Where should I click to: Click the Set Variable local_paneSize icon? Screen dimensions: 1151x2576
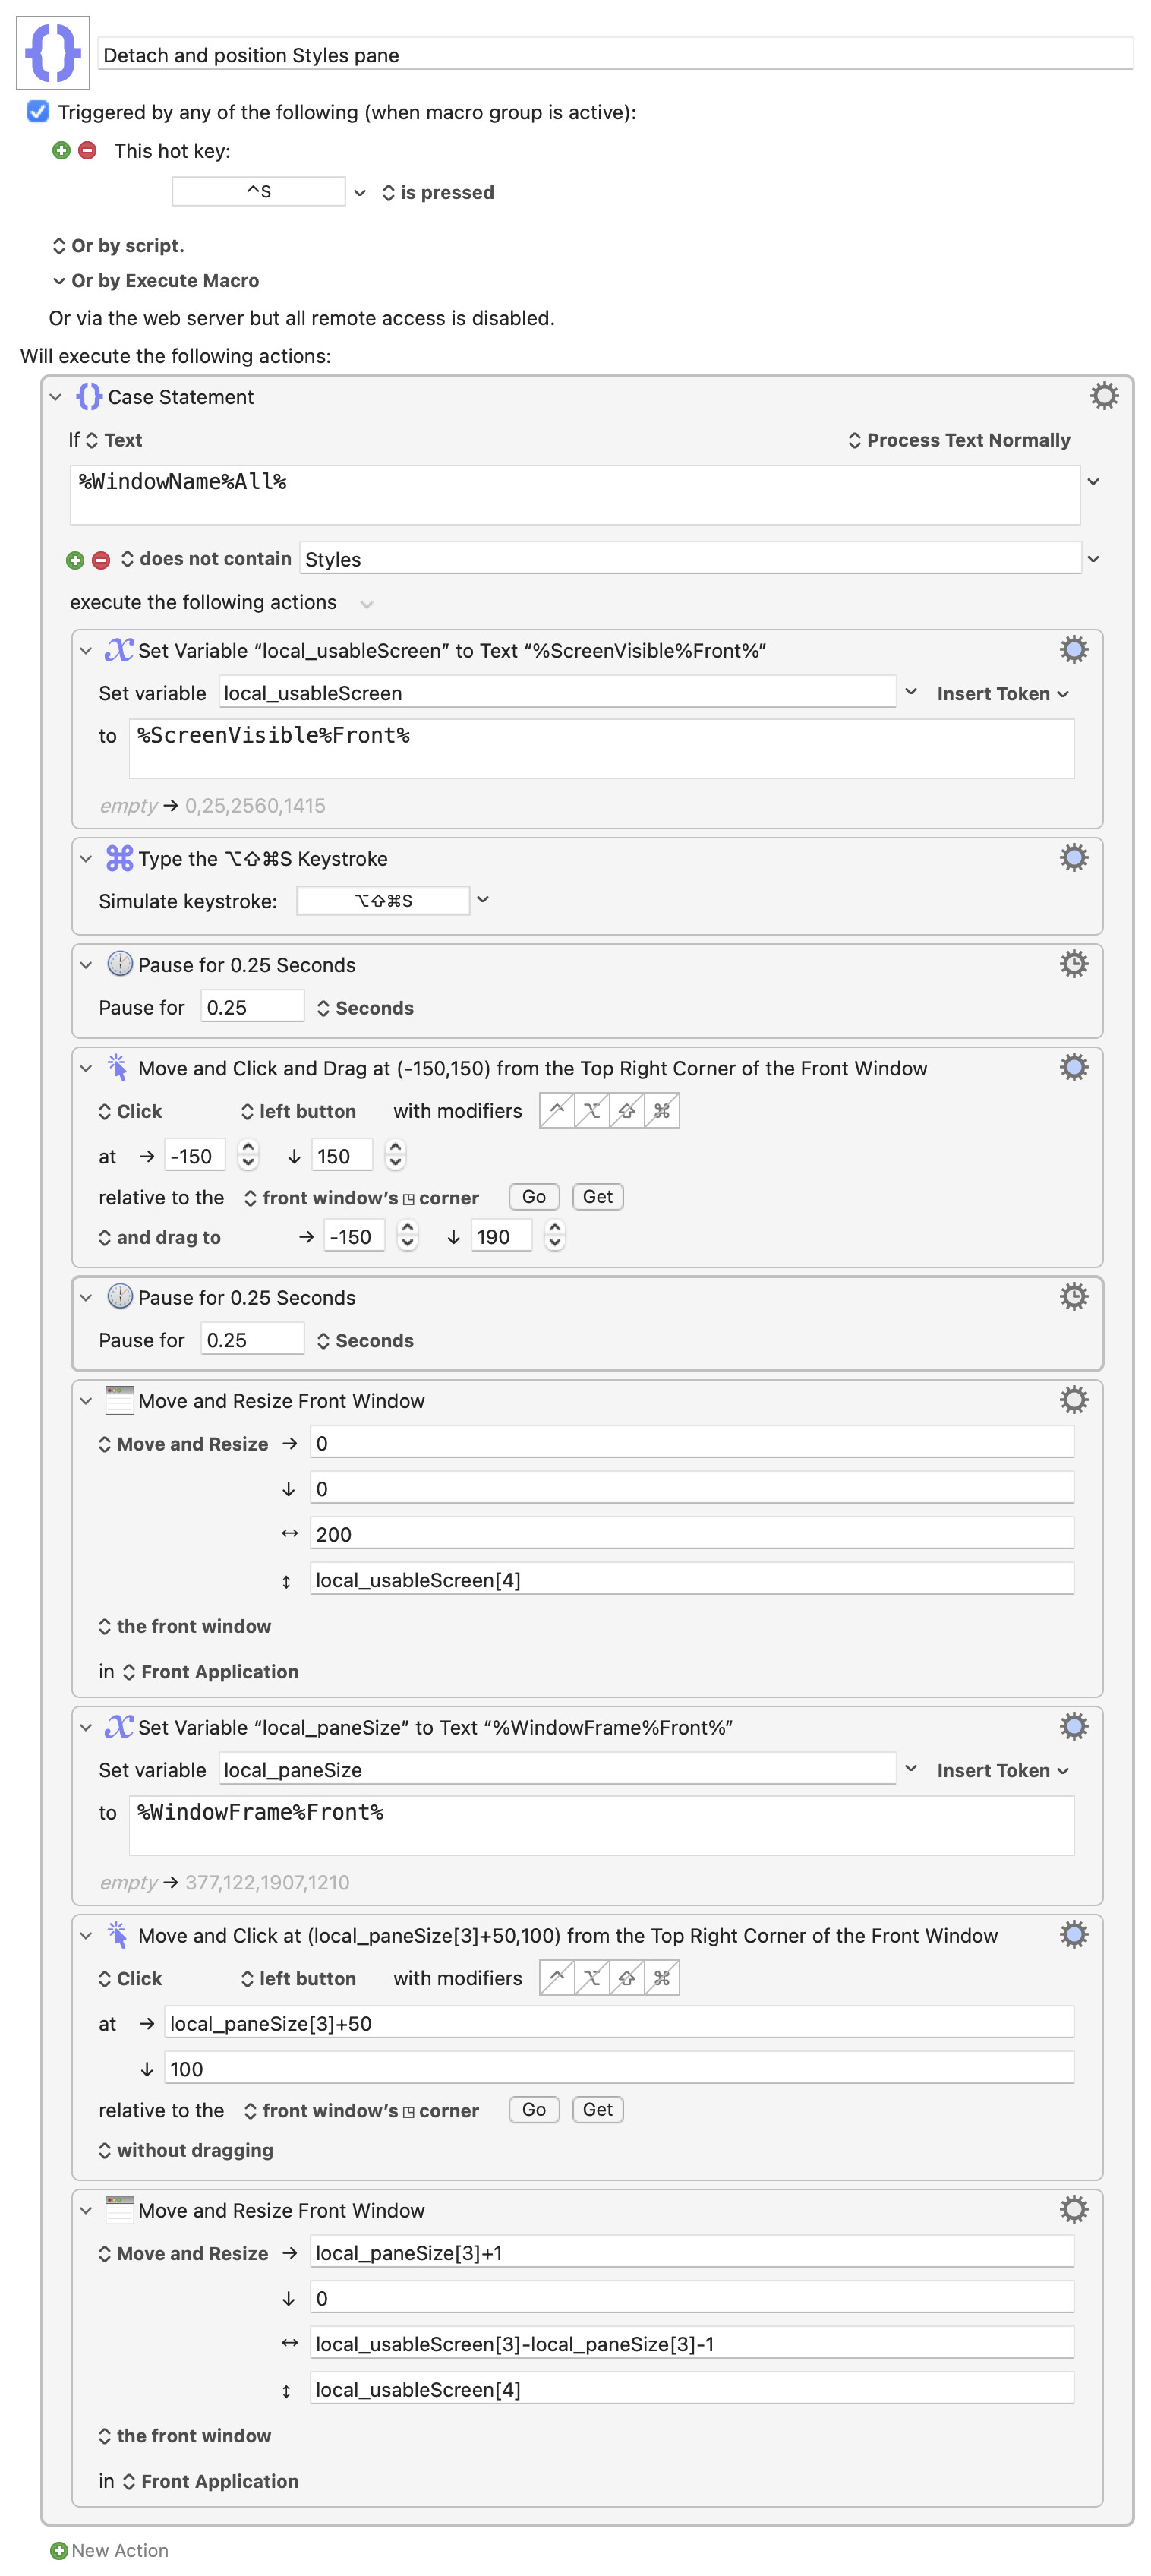click(119, 1727)
